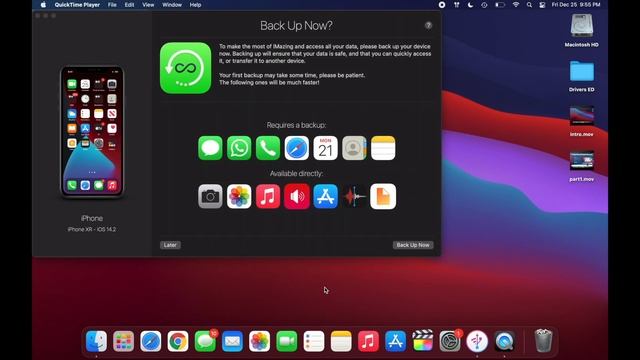The height and width of the screenshot is (360, 640).
Task: Open the Apple menu
Action: coord(43,5)
